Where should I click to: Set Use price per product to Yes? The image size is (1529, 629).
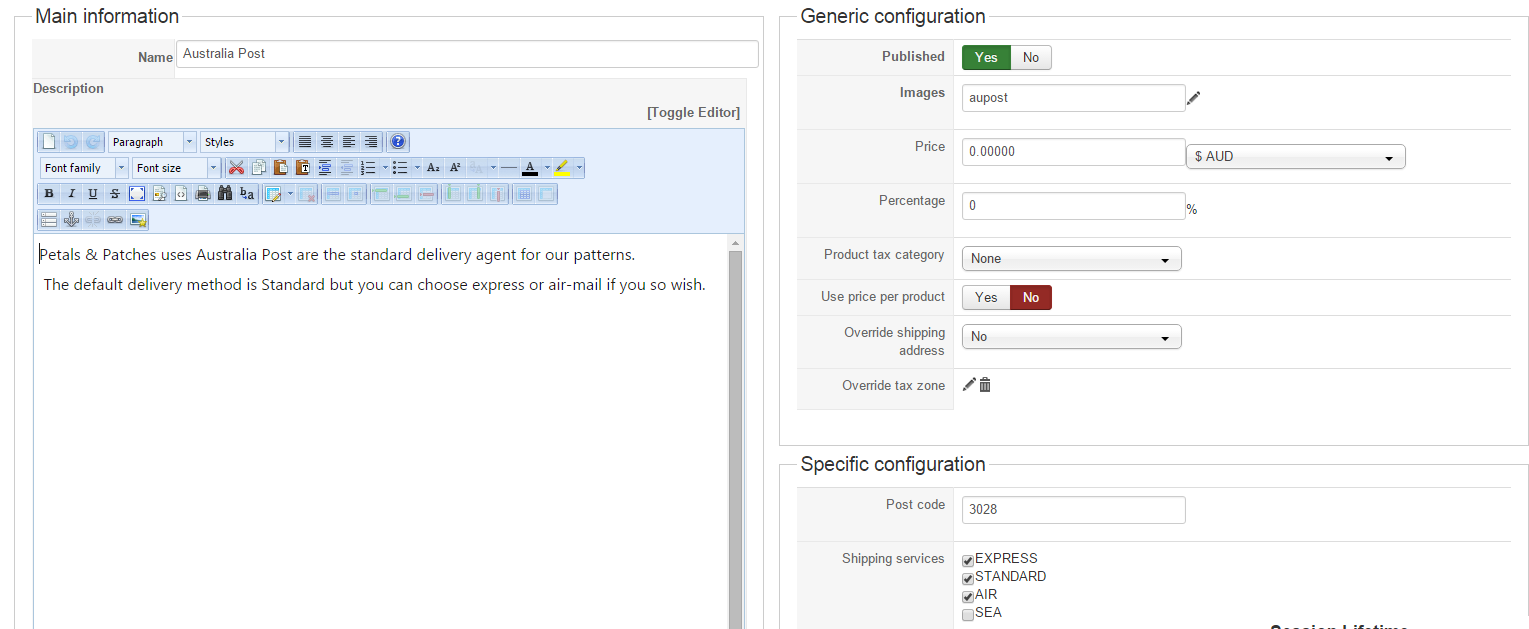point(986,298)
